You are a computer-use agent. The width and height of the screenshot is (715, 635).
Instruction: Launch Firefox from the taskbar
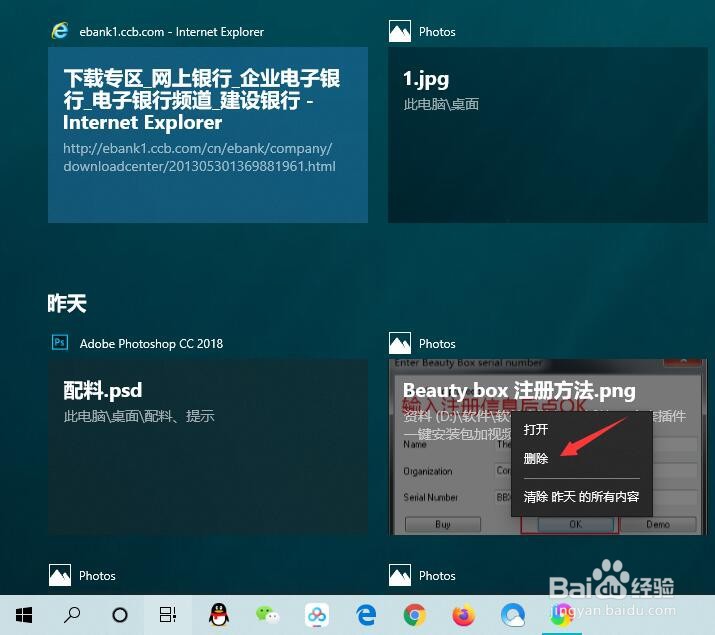pos(463,615)
